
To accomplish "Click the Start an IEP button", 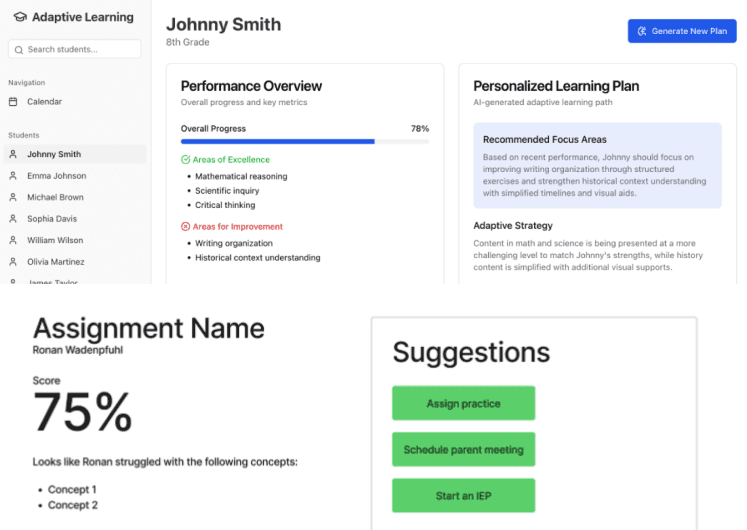I will pos(464,496).
